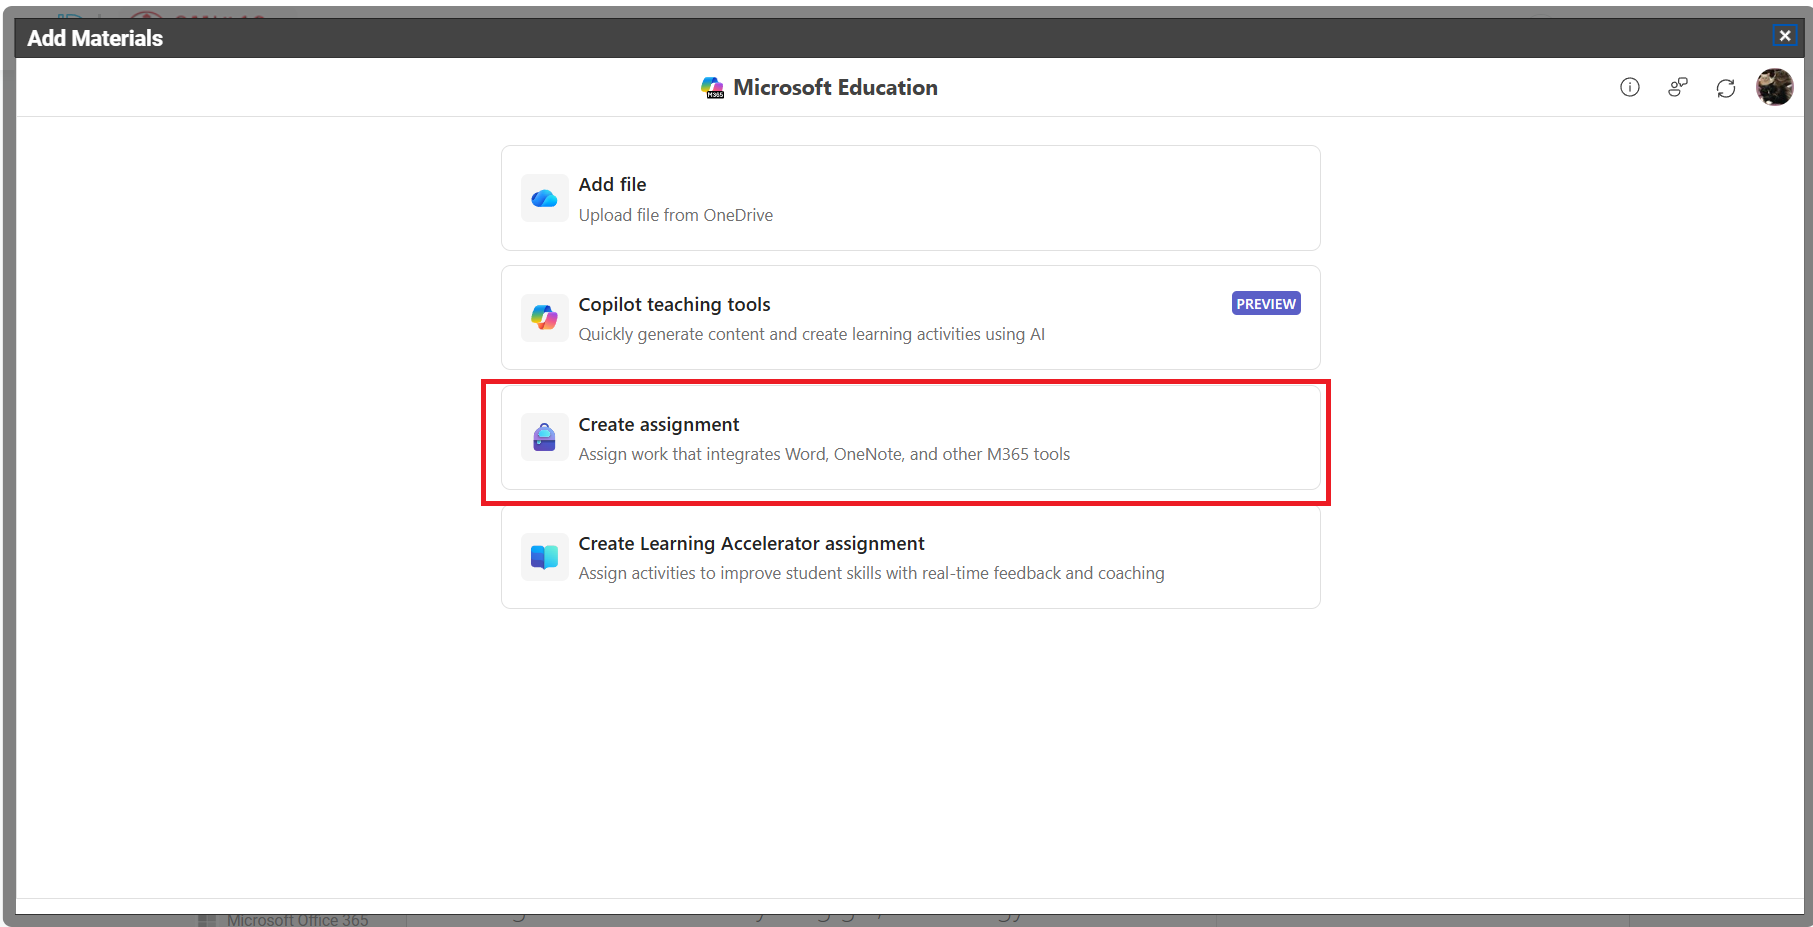Click 'Assign activities to improve student skills' text
This screenshot has height=927, width=1813.
pyautogui.click(x=871, y=573)
